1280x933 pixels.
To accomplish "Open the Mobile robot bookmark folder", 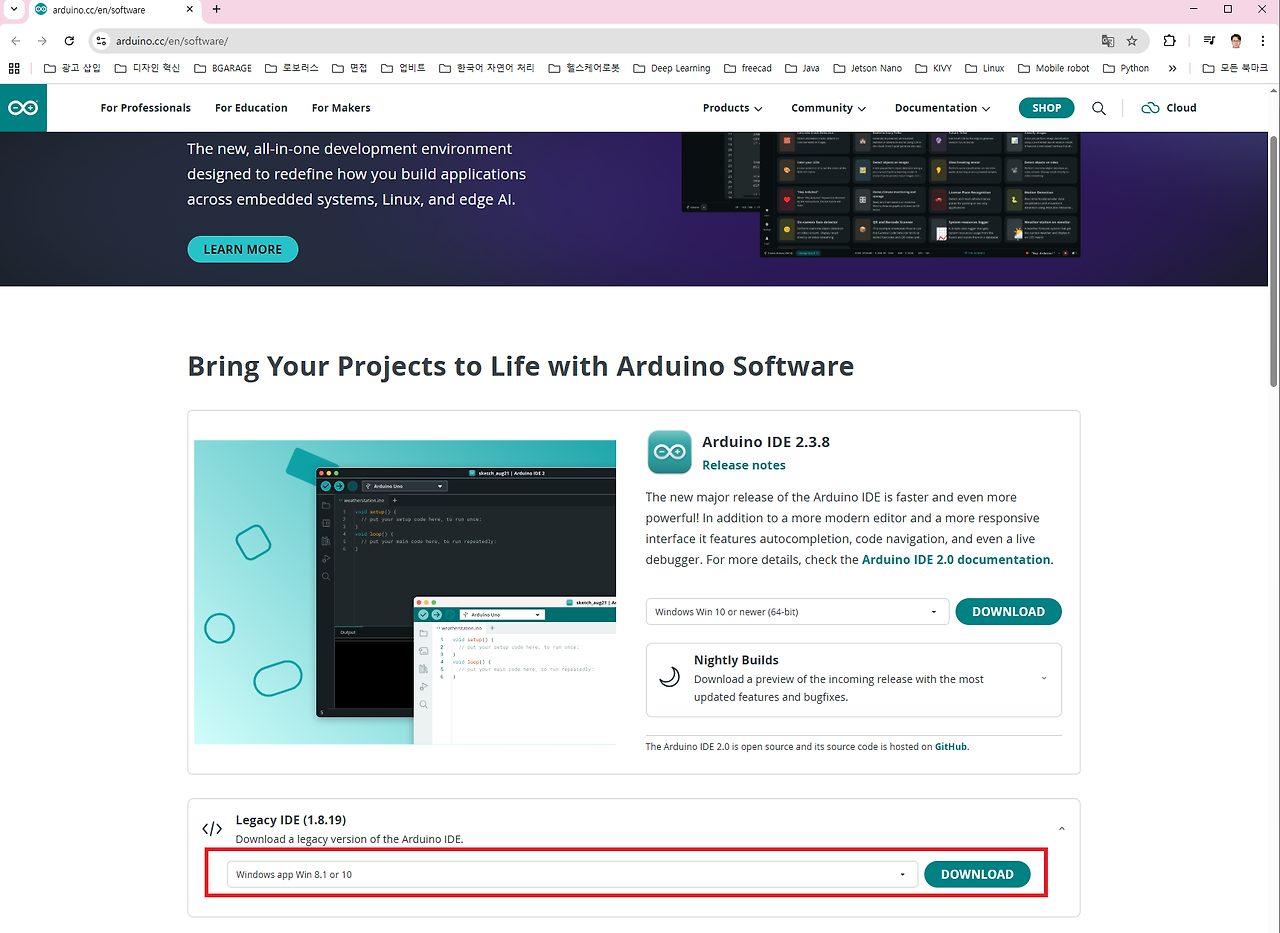I will click(x=1053, y=68).
